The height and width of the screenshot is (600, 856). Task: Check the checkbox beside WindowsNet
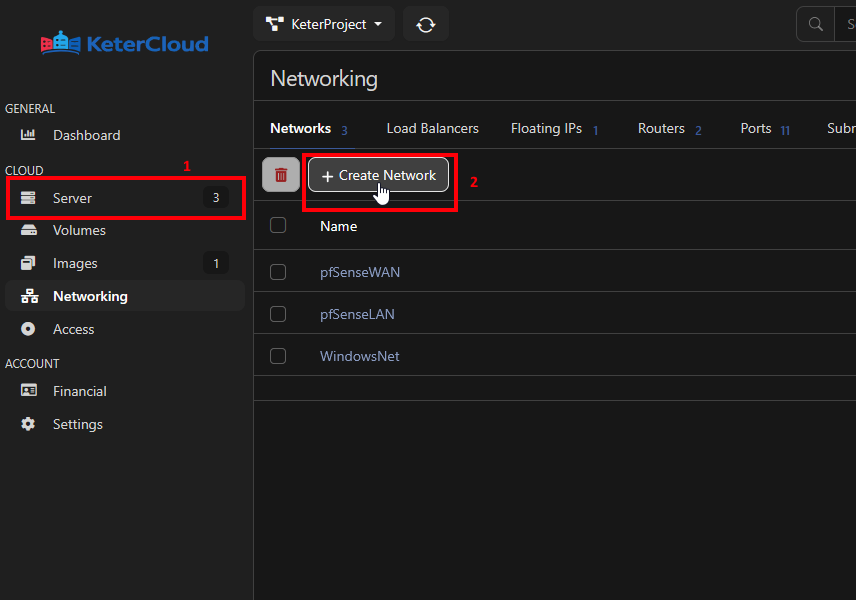coord(278,355)
